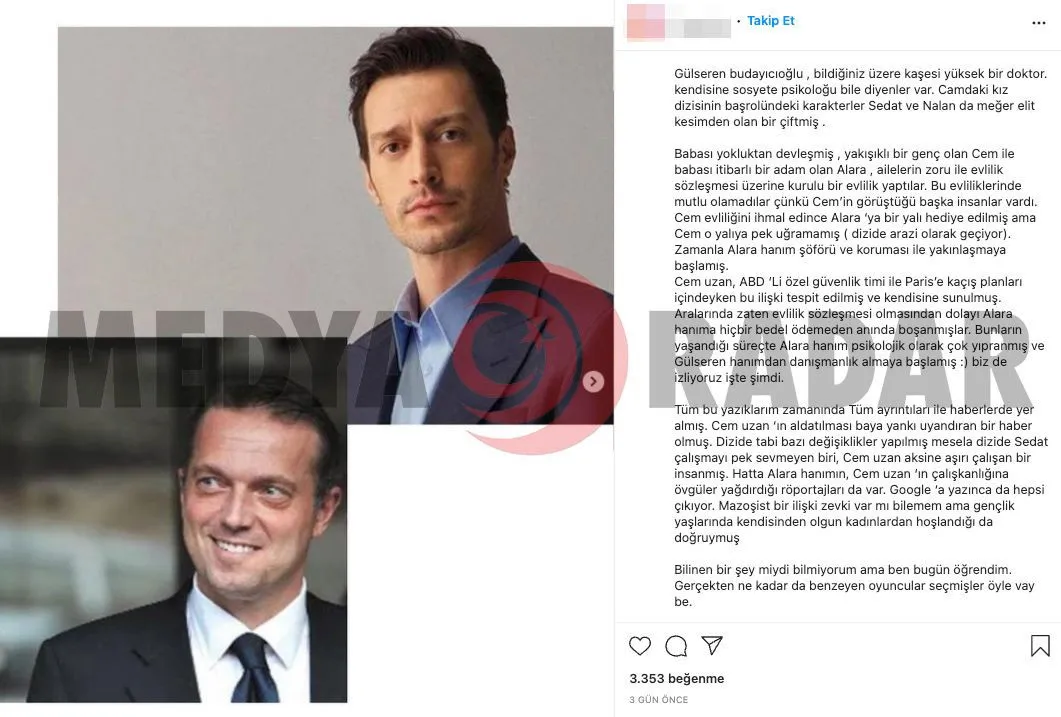Click the paragraph beginning Babası yokluktan devleşmiş
The image size is (1061, 717).
coord(857,210)
